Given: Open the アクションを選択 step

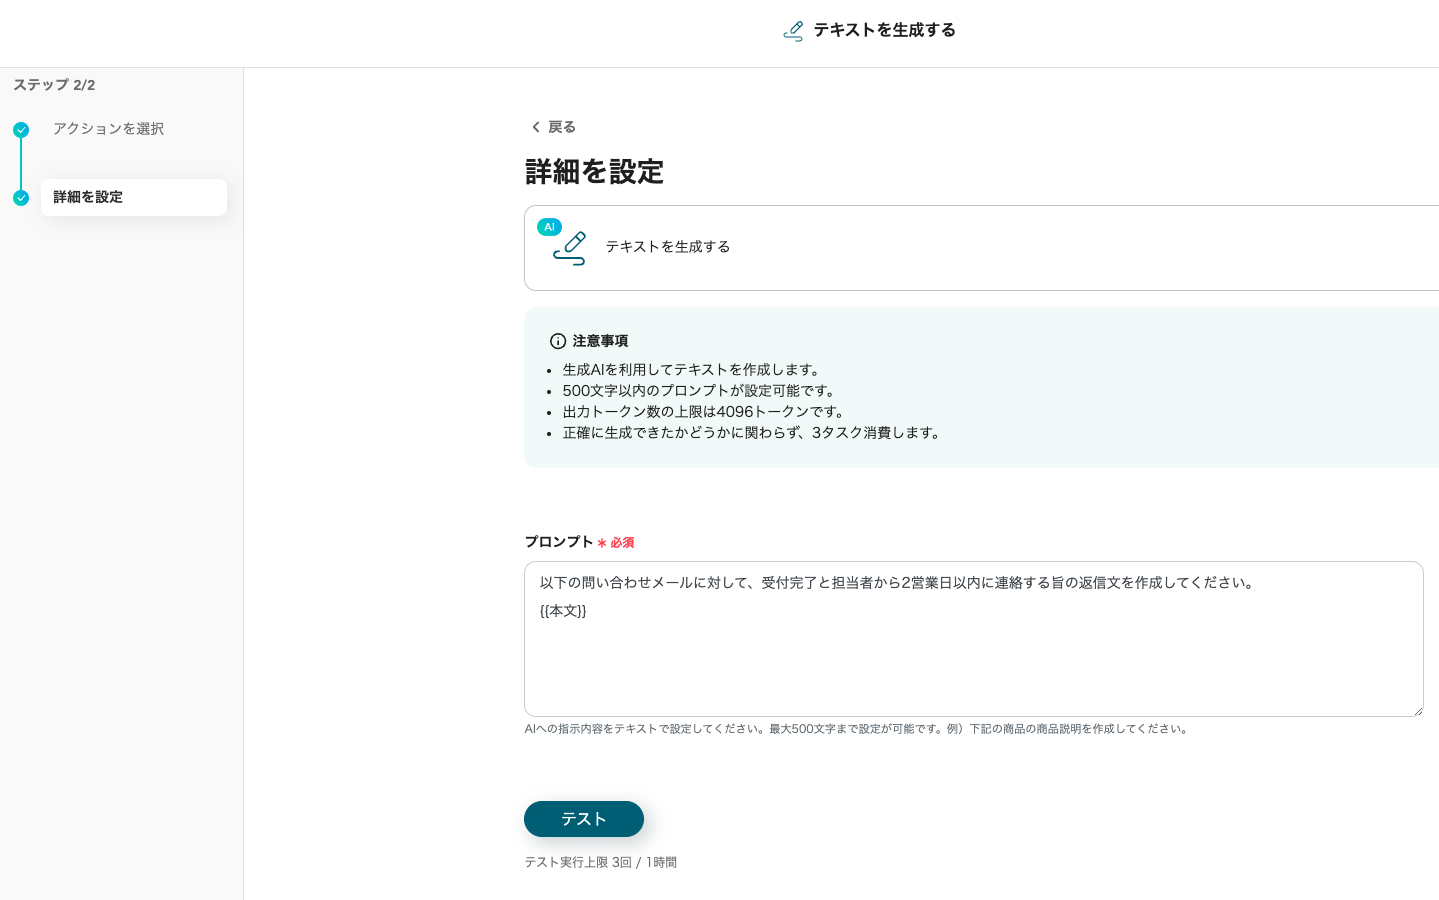Looking at the screenshot, I should tap(108, 129).
